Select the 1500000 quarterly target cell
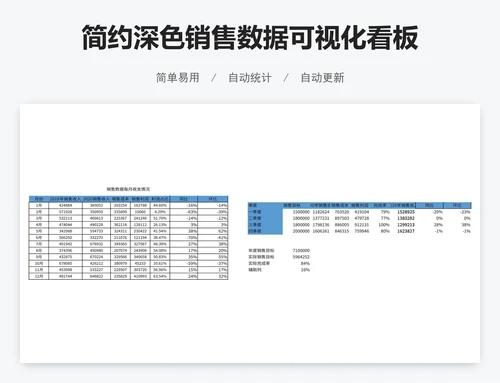Viewport: 500px width, 383px height. pos(301,212)
